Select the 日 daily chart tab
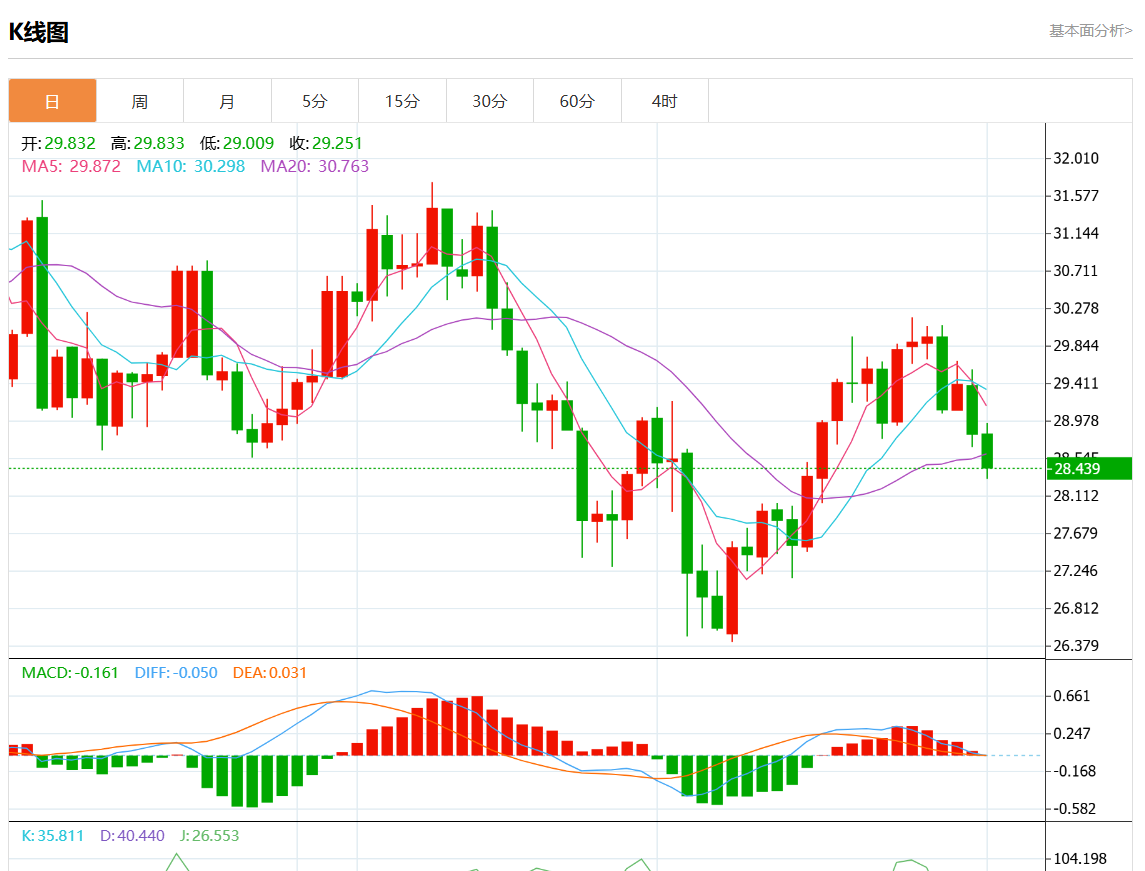The image size is (1145, 871). (x=52, y=101)
